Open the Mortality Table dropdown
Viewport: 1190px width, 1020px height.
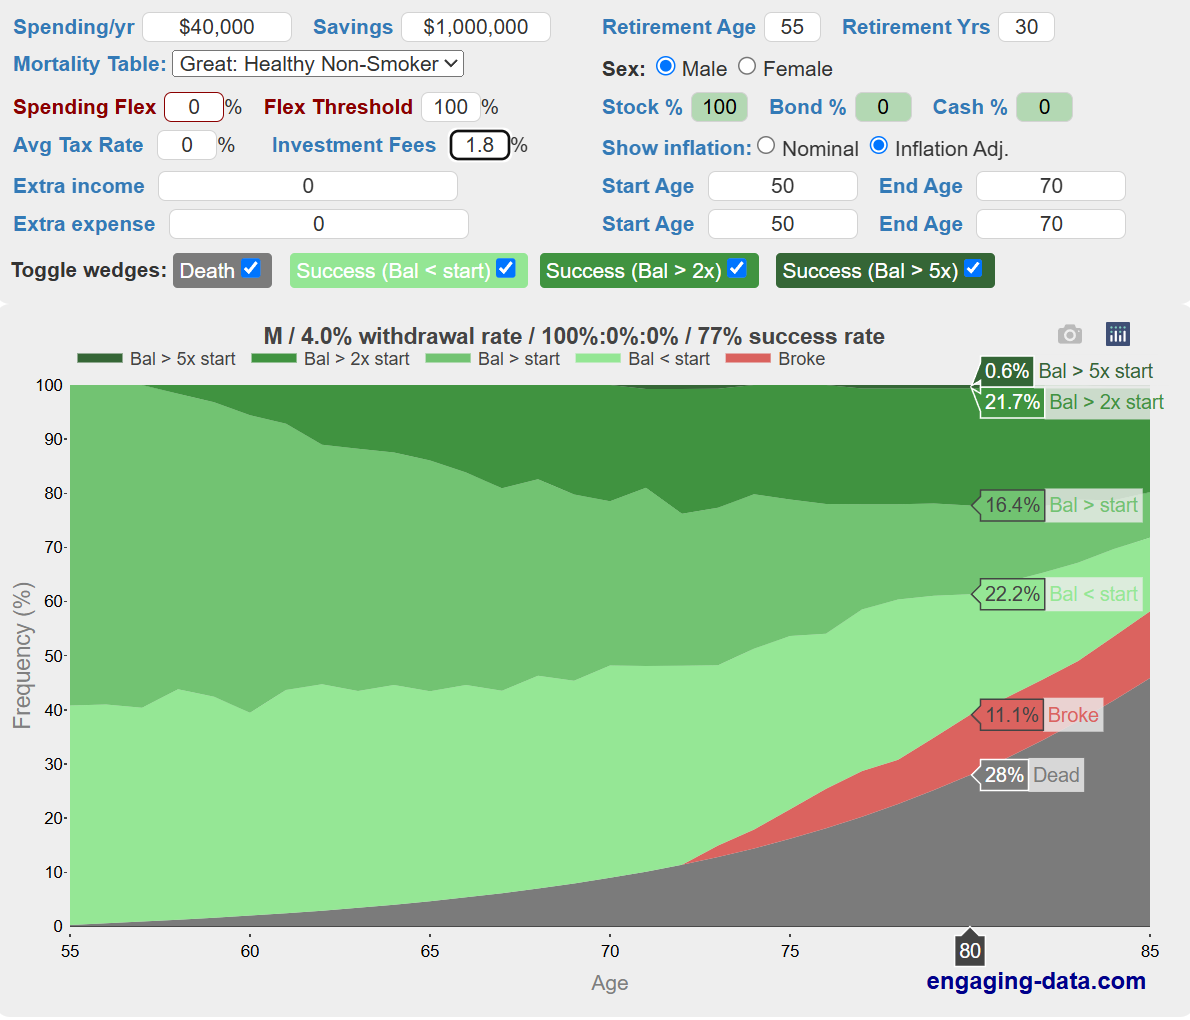click(318, 64)
